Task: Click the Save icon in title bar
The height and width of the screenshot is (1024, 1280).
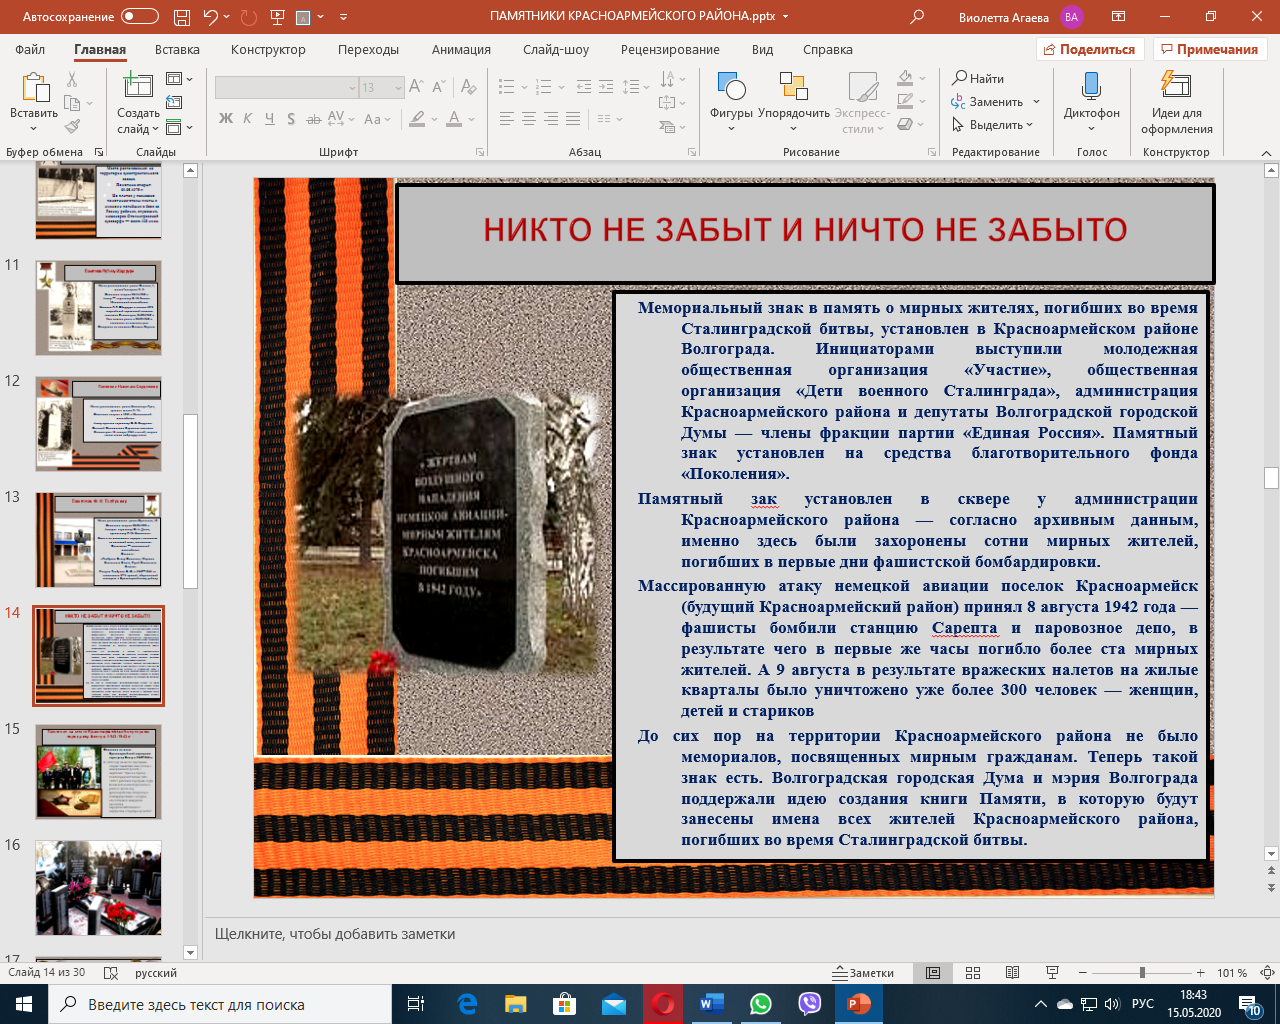Action: pos(181,17)
